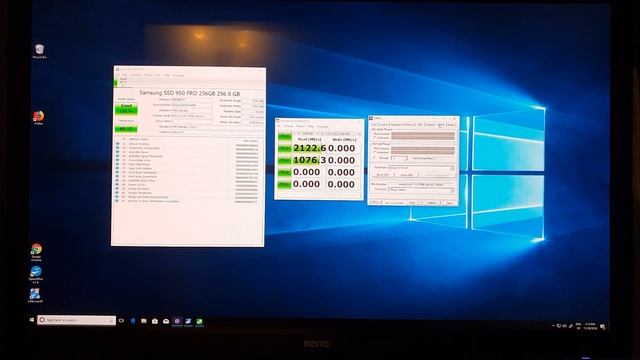Open the taskbar clock and date
Image resolution: width=640 pixels, height=360 pixels.
click(x=590, y=326)
